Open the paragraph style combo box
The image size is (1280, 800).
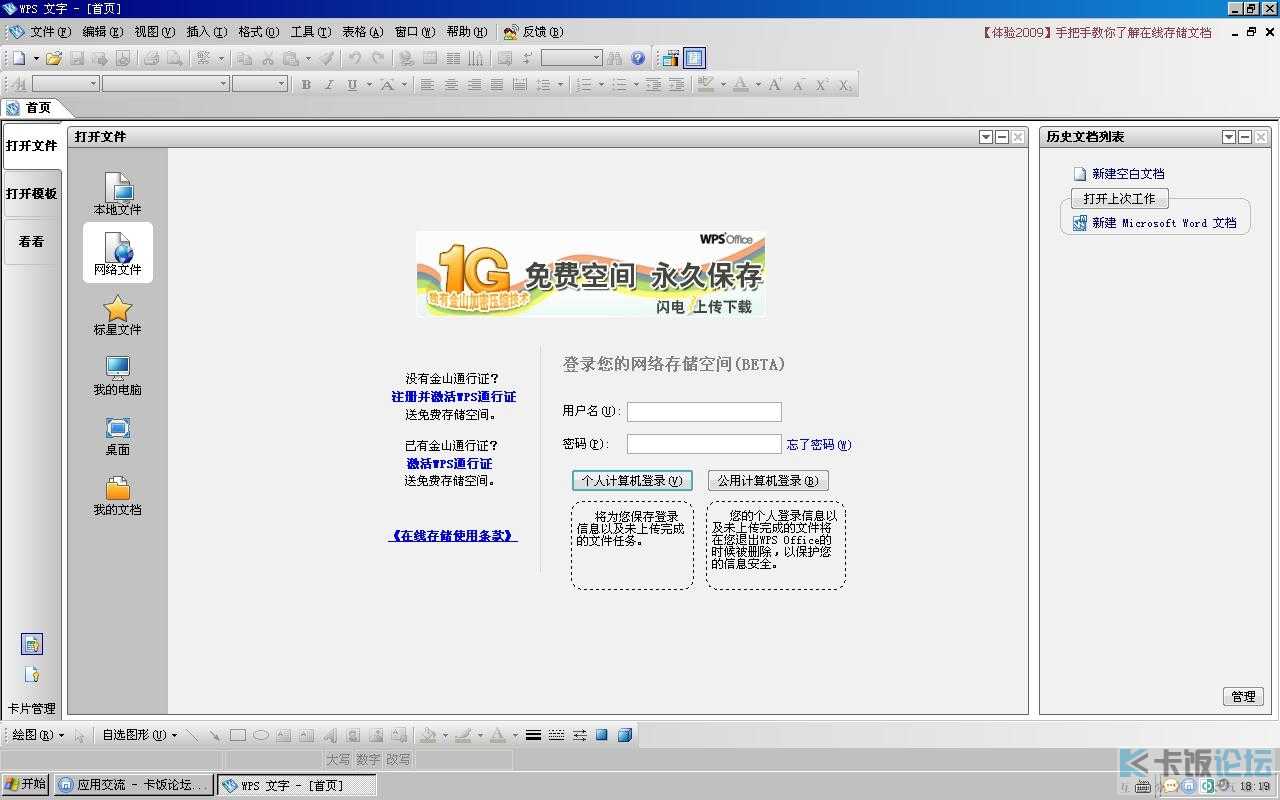pos(65,85)
